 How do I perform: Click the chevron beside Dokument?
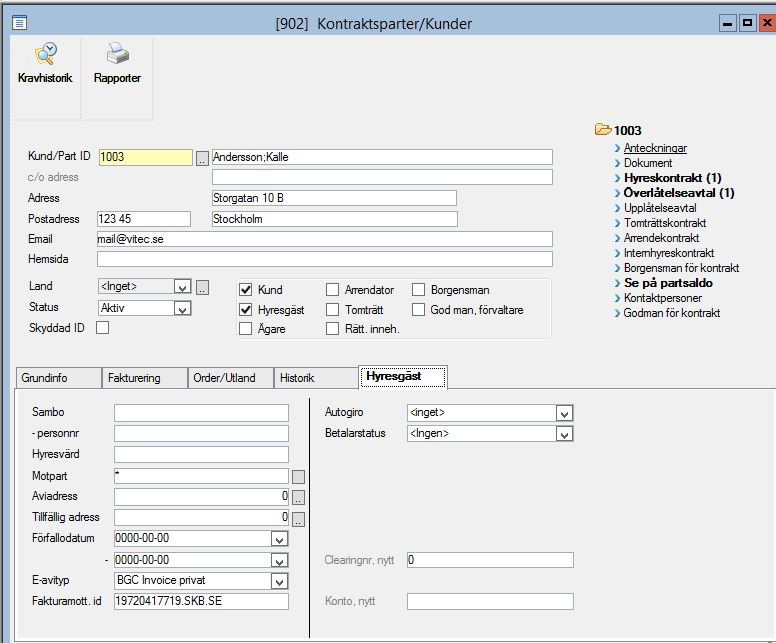617,163
